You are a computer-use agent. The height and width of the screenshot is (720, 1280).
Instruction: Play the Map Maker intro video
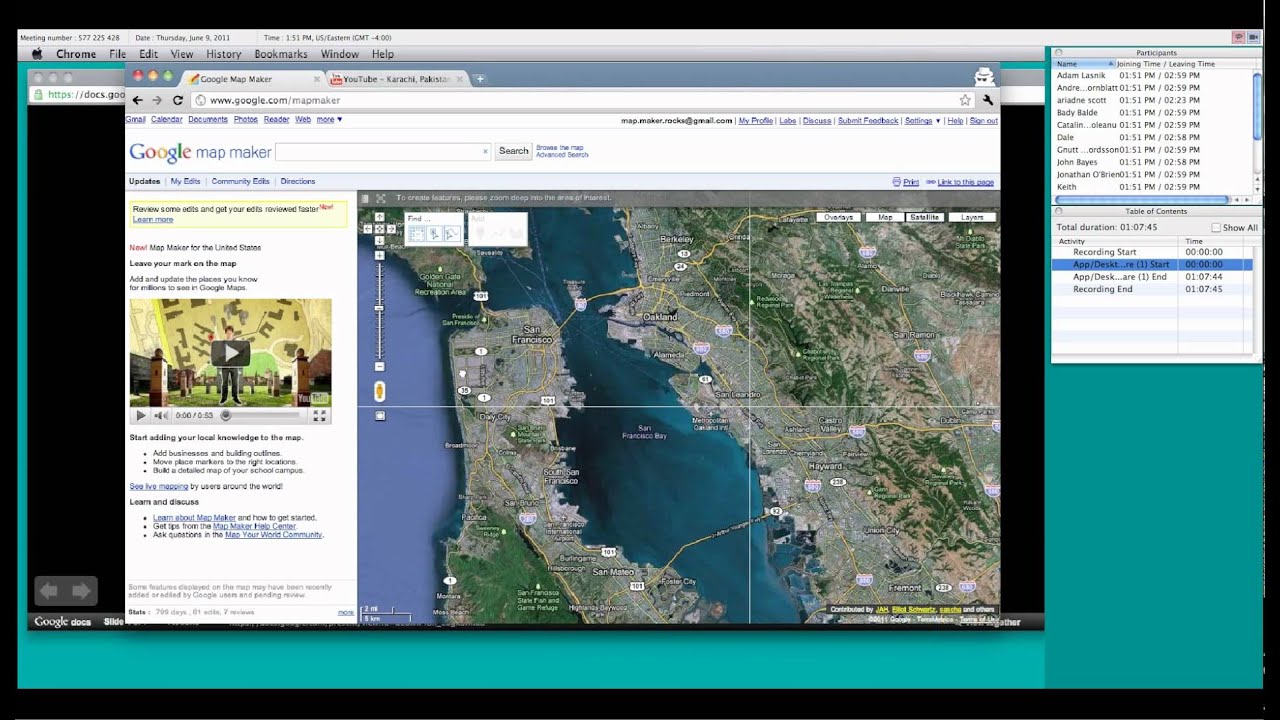[230, 352]
